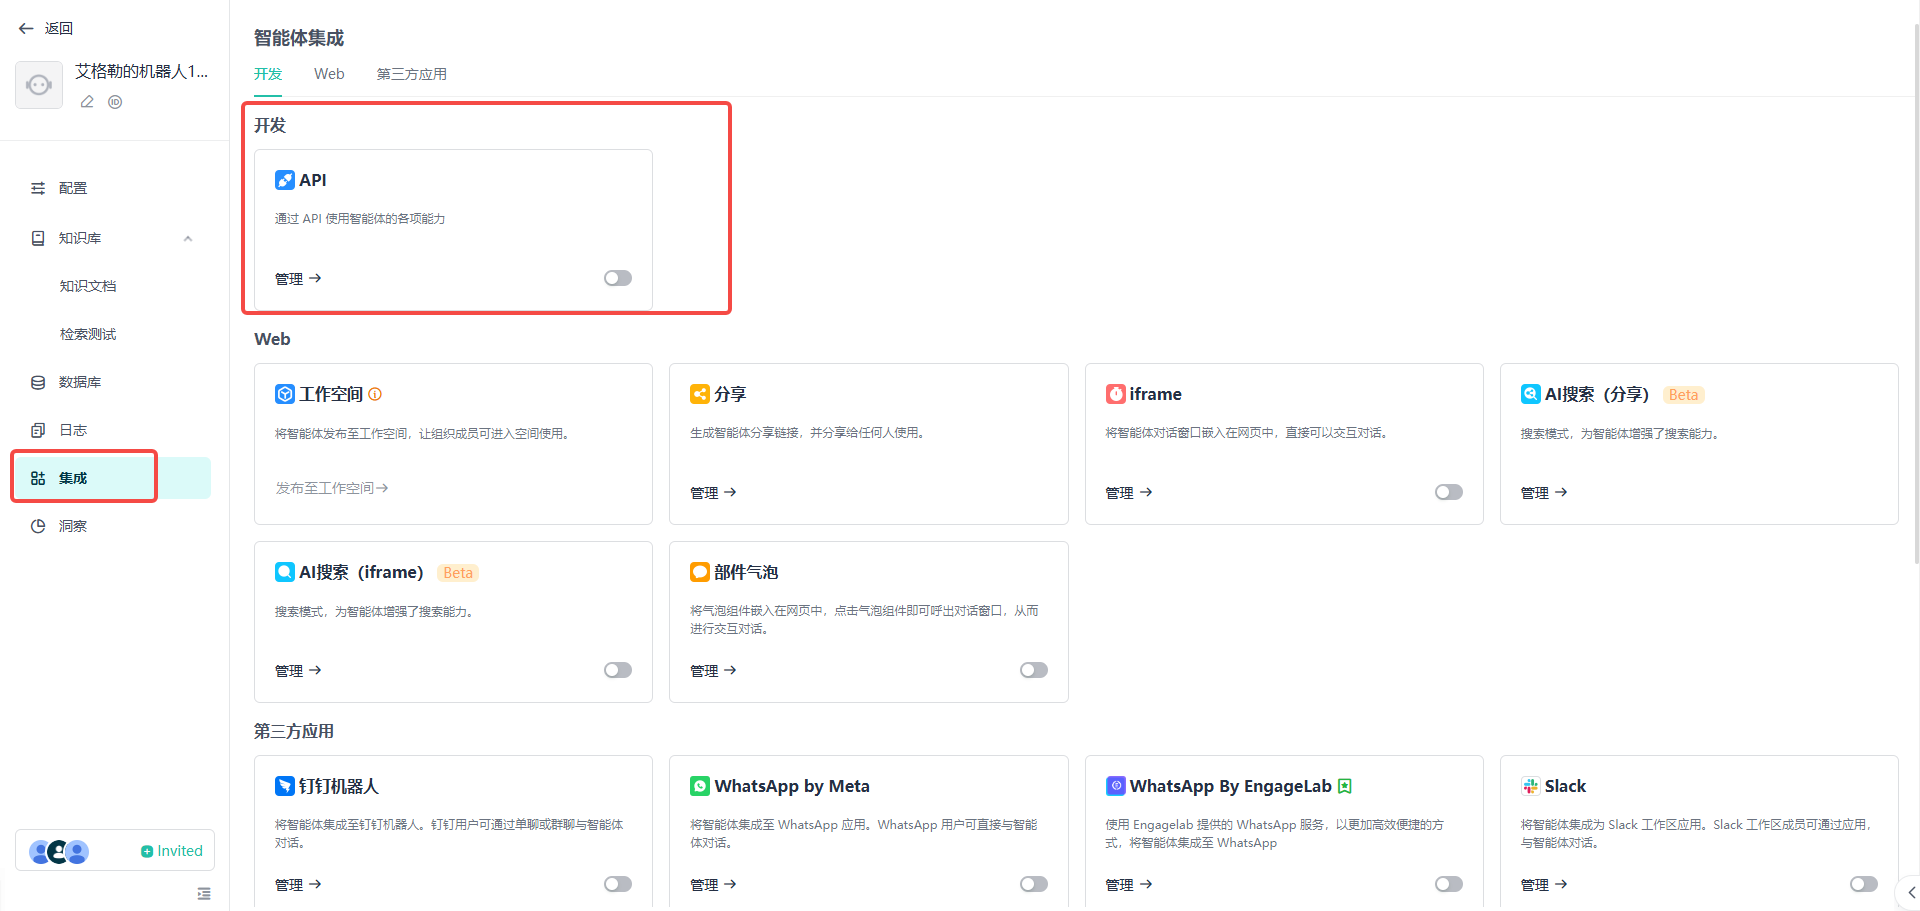Open the 洞察 insights sidebar item
The width and height of the screenshot is (1920, 911).
(72, 526)
